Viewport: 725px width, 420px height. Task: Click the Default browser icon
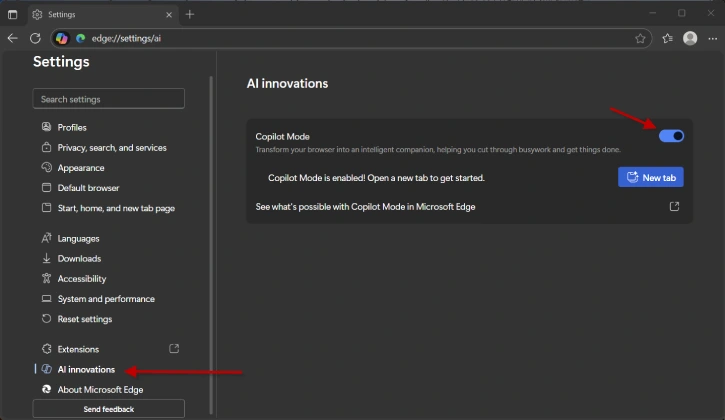tap(46, 187)
